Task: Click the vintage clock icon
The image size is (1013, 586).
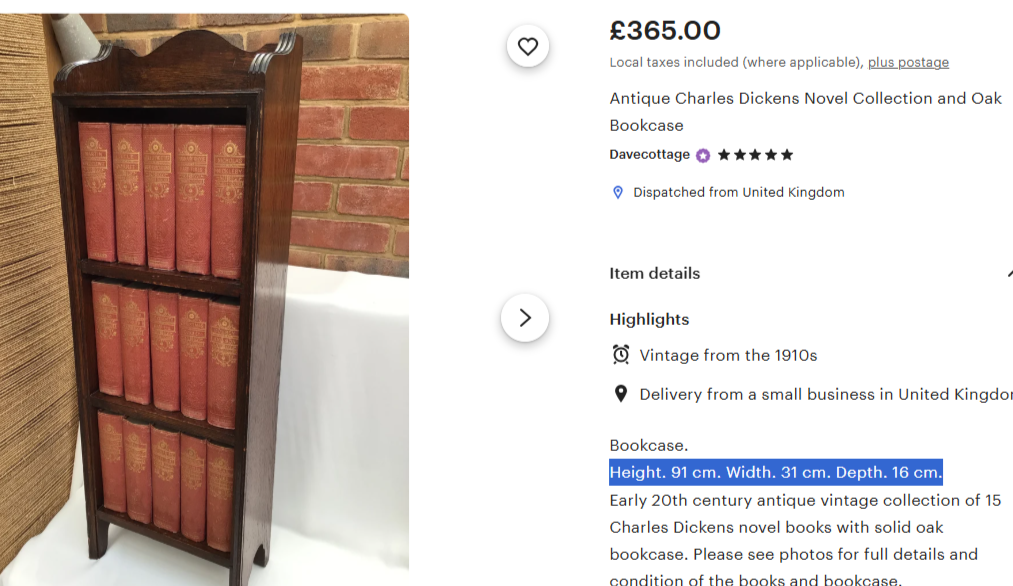Action: click(621, 355)
